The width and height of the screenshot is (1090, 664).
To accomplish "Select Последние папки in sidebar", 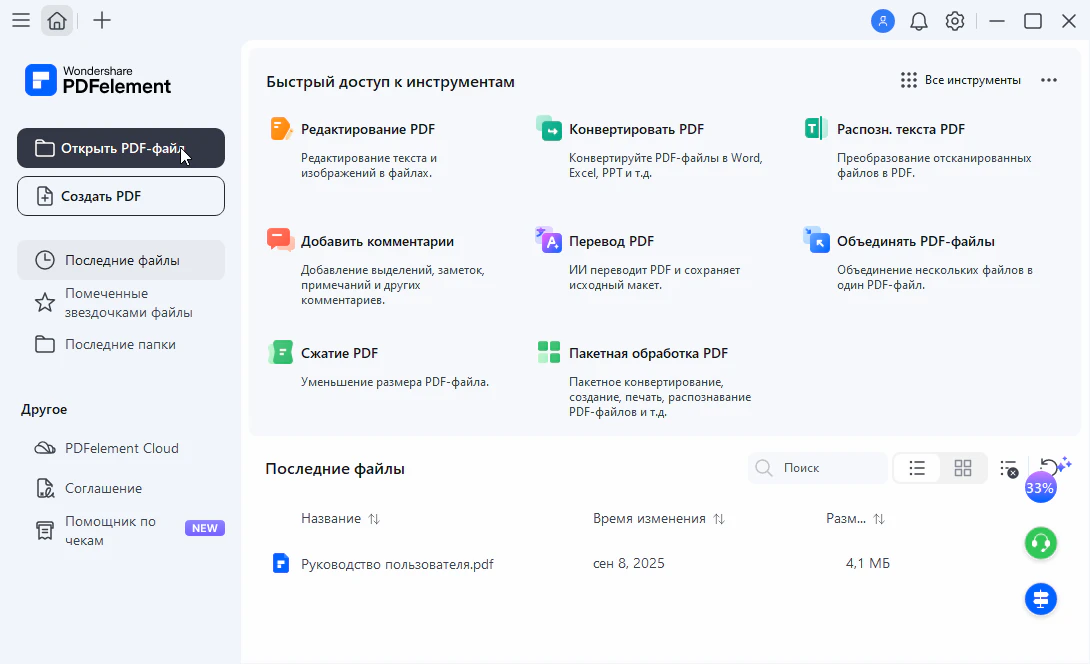I will pyautogui.click(x=121, y=344).
